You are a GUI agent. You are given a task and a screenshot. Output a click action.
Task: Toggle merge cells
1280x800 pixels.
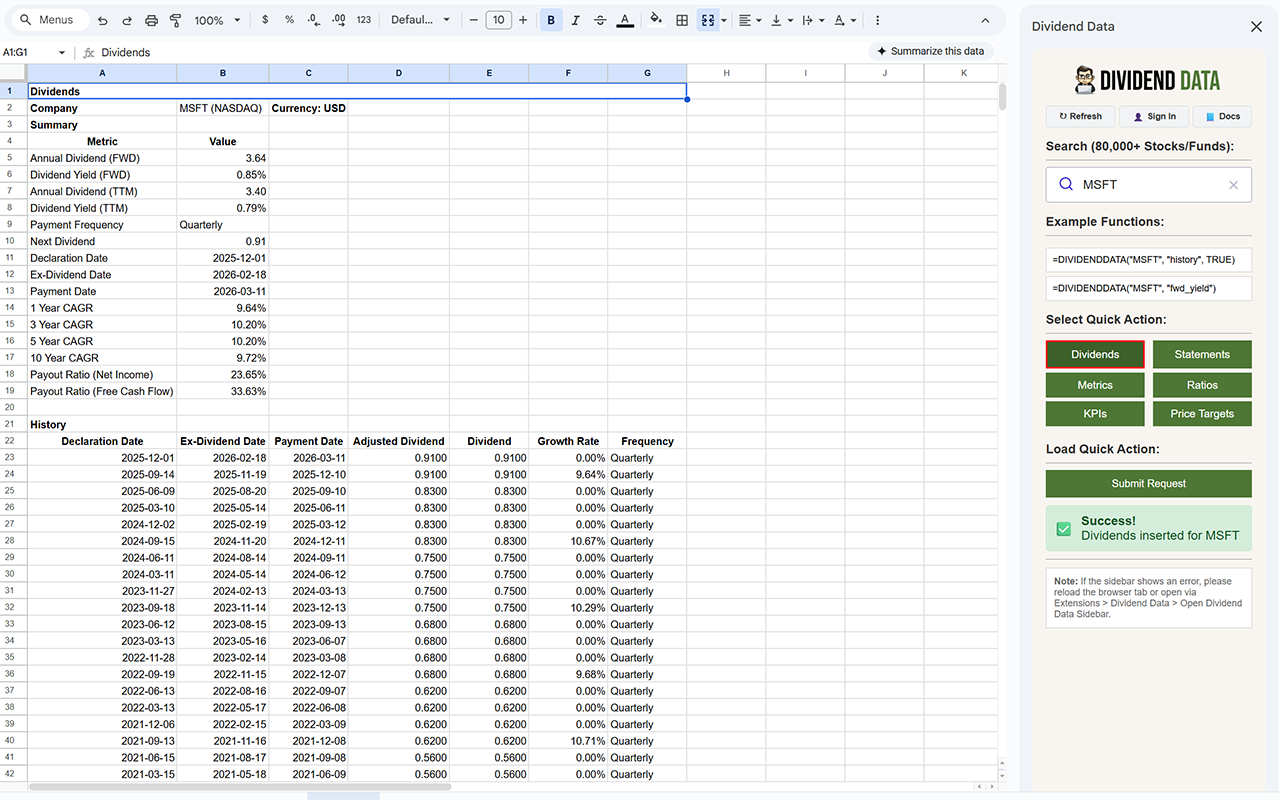[x=707, y=20]
